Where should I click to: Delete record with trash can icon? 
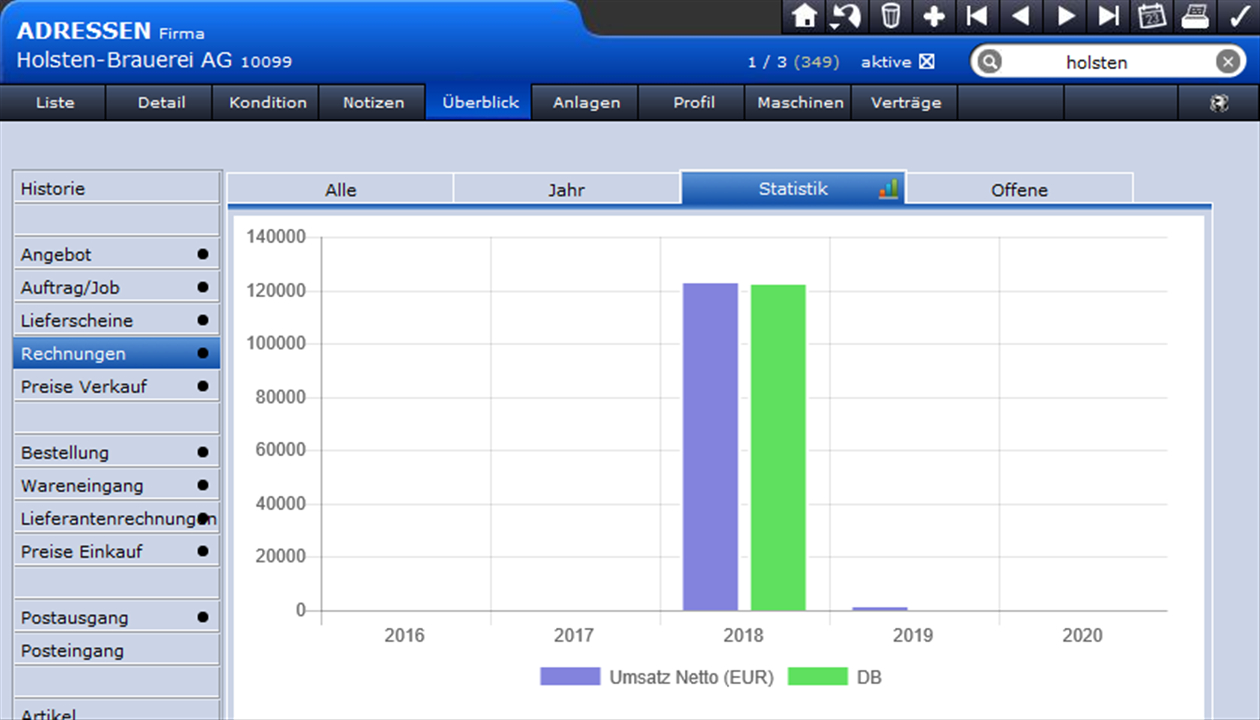coord(890,16)
